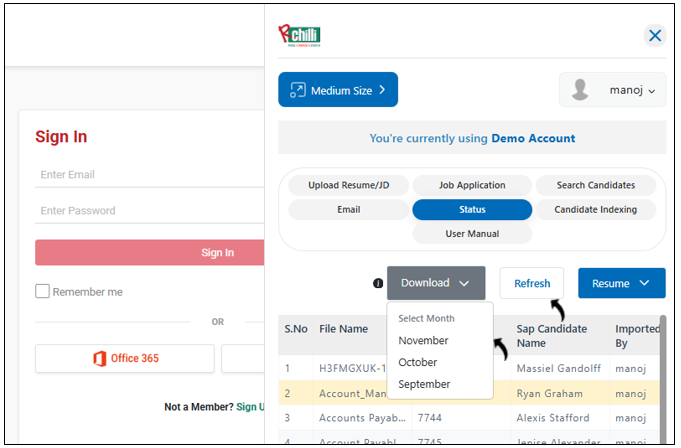This screenshot has width=681, height=448.
Task: Open the Search Candidates tab
Action: coord(596,186)
